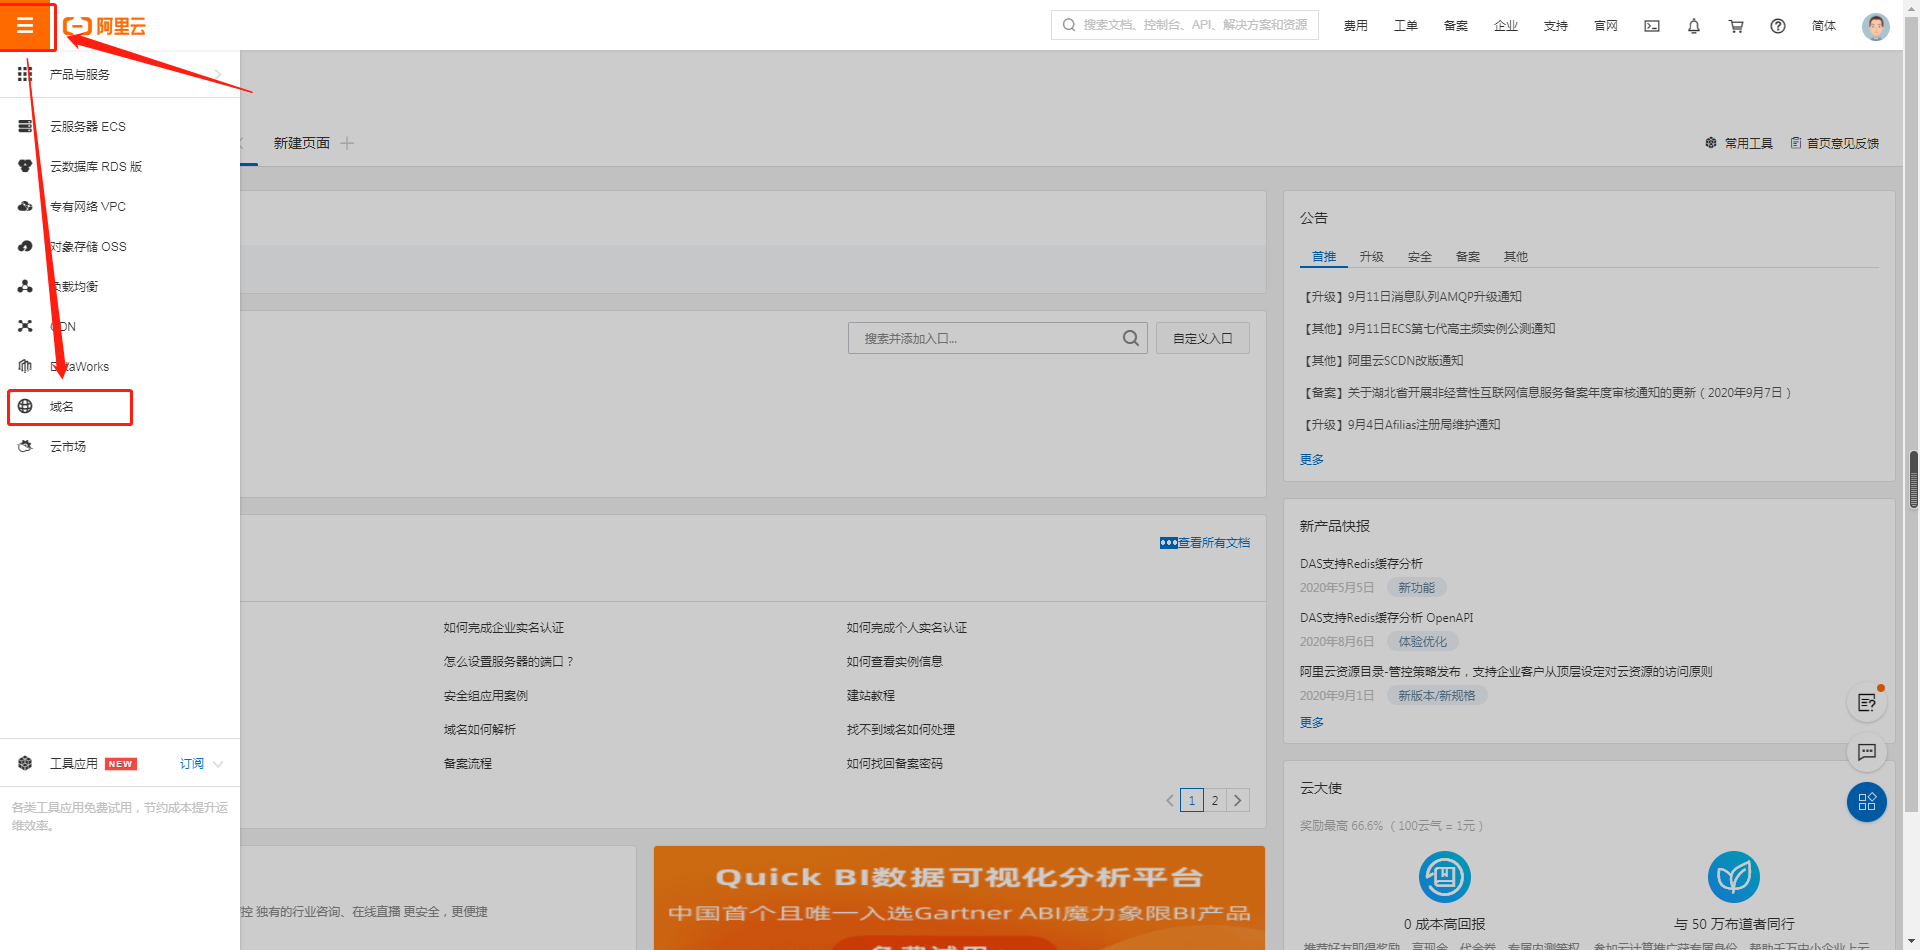This screenshot has height=950, width=1920.
Task: Select page 1 of the documentation list
Action: (1192, 801)
